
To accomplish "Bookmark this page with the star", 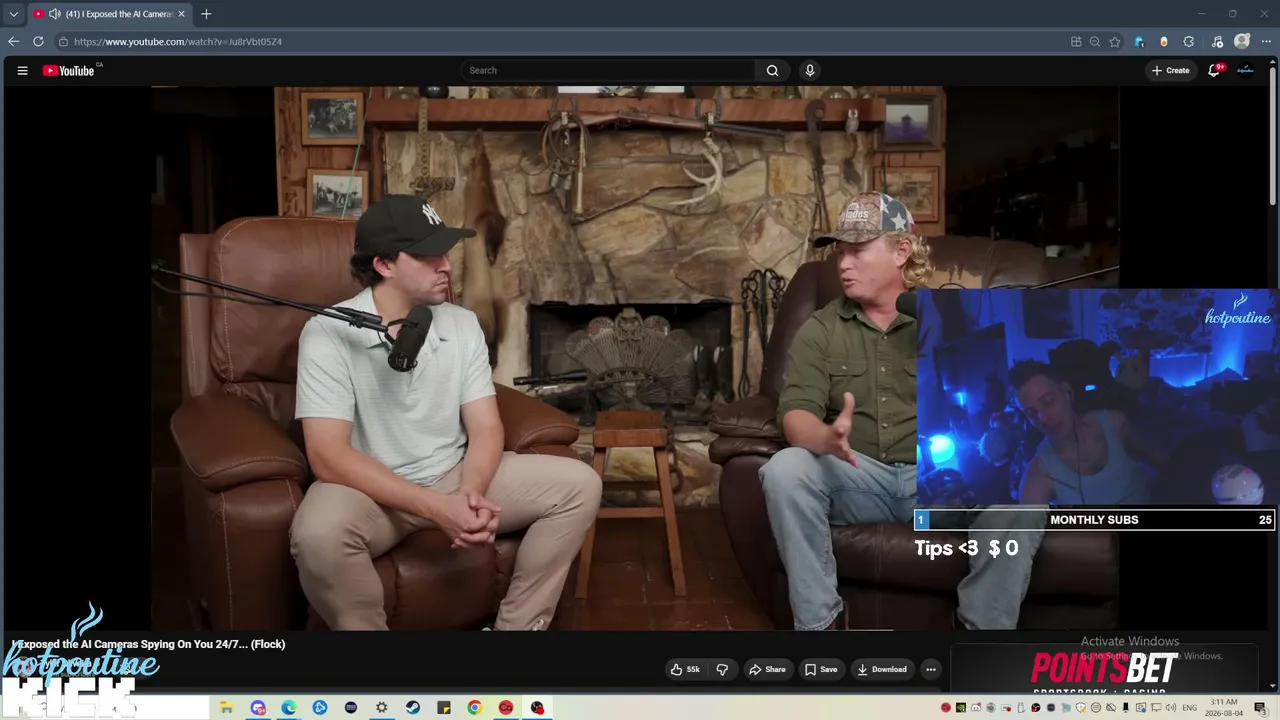I will pos(1115,42).
